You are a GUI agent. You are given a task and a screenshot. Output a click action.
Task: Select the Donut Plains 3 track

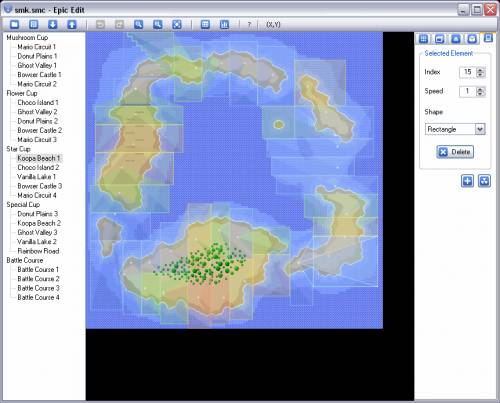pyautogui.click(x=38, y=214)
